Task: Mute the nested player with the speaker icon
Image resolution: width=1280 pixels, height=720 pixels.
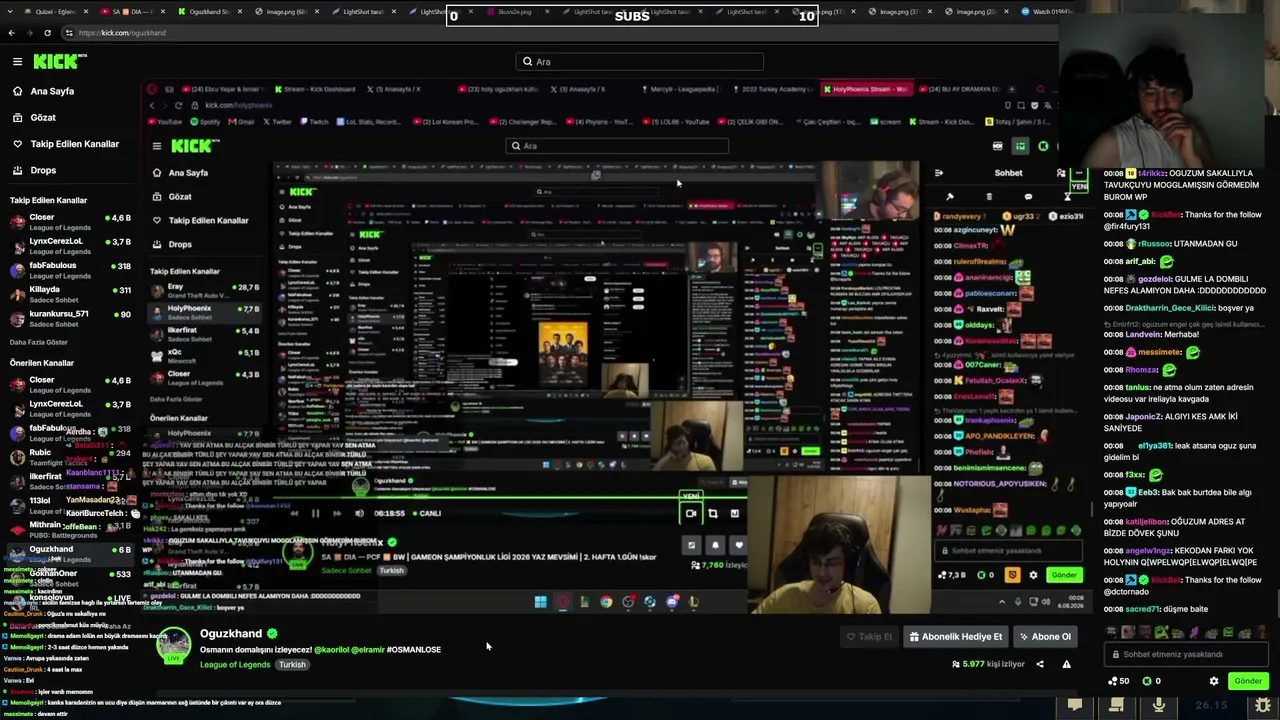Action: [x=359, y=514]
